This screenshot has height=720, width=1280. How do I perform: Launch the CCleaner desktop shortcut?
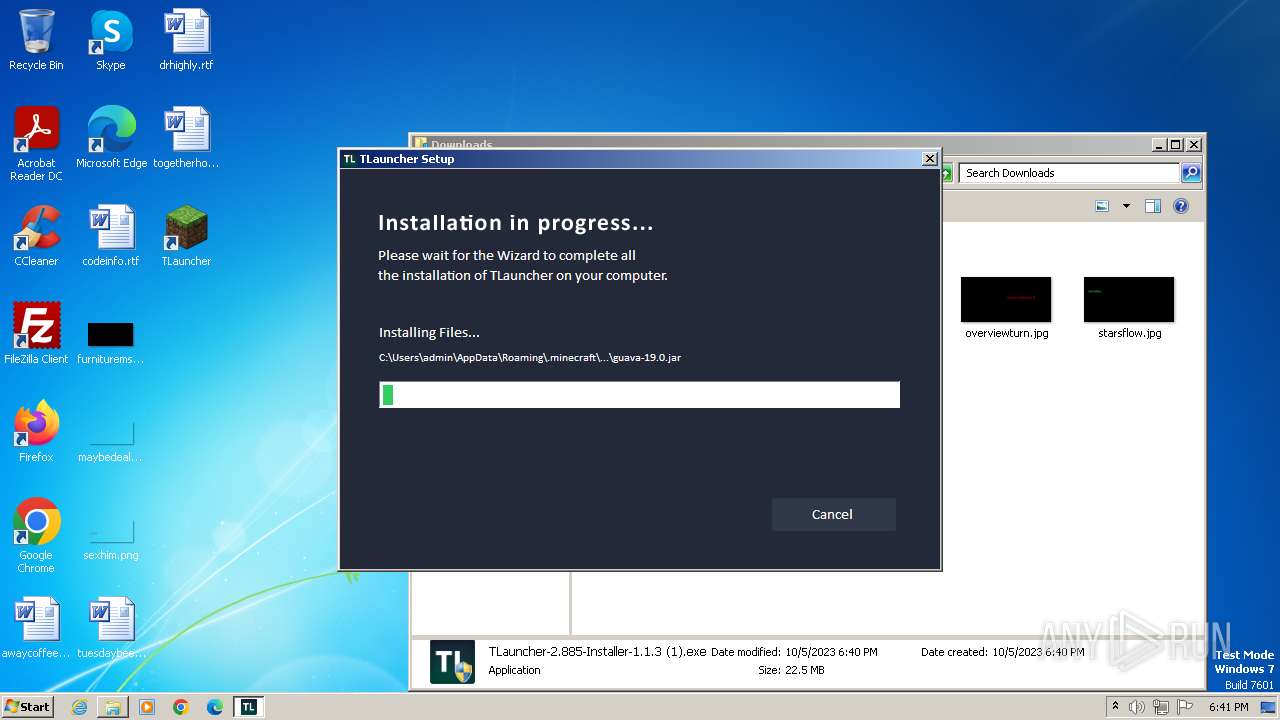tap(36, 236)
